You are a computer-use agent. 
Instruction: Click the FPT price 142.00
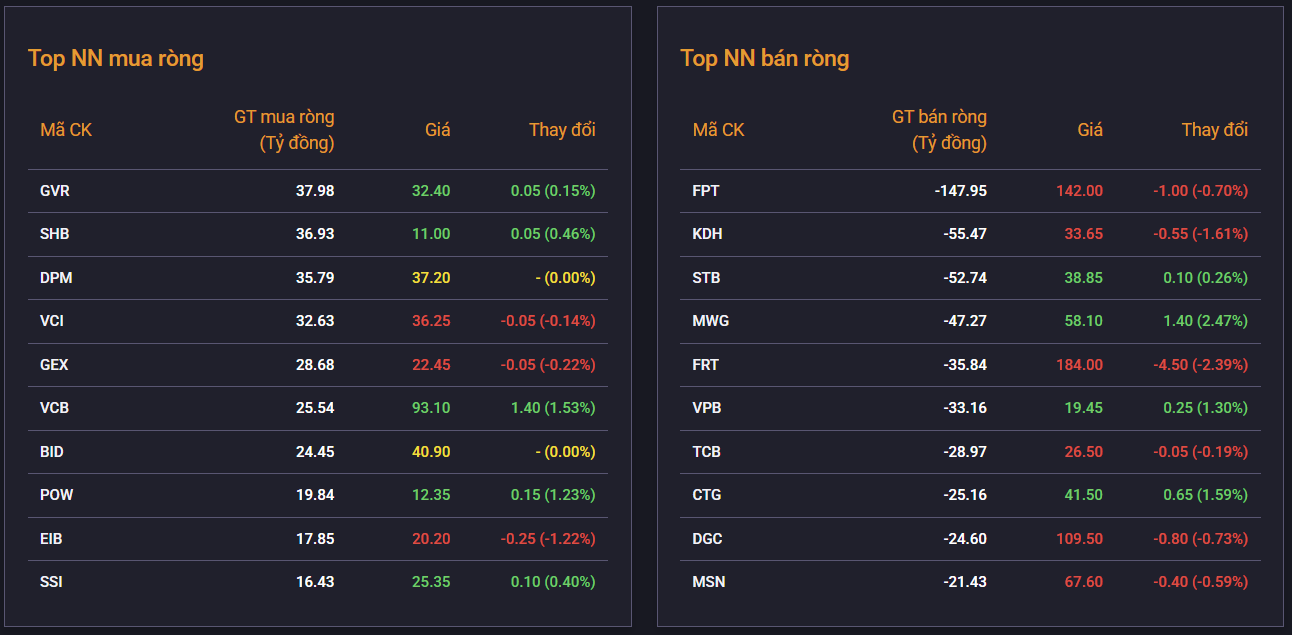(x=1079, y=191)
